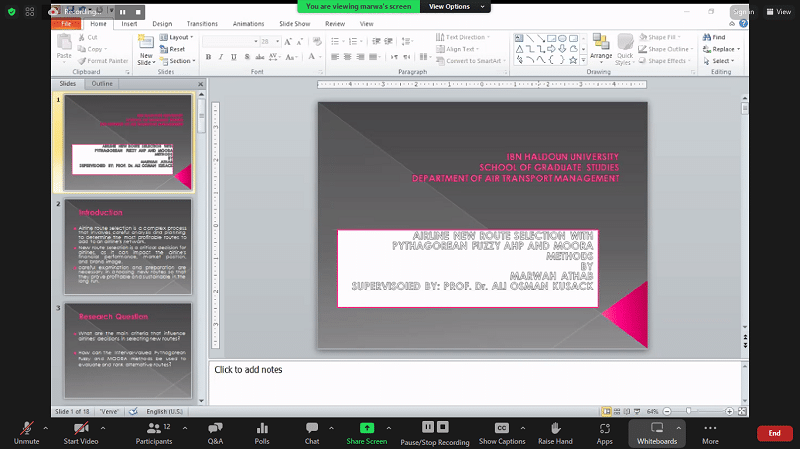Click the green Share Screen icon
The width and height of the screenshot is (800, 449).
coord(366,430)
